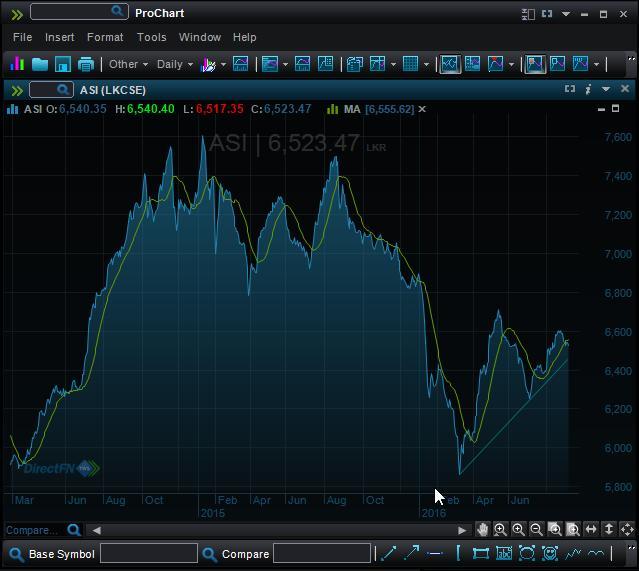The height and width of the screenshot is (571, 639).
Task: Click the plain zoom in magnifier
Action: coord(518,529)
